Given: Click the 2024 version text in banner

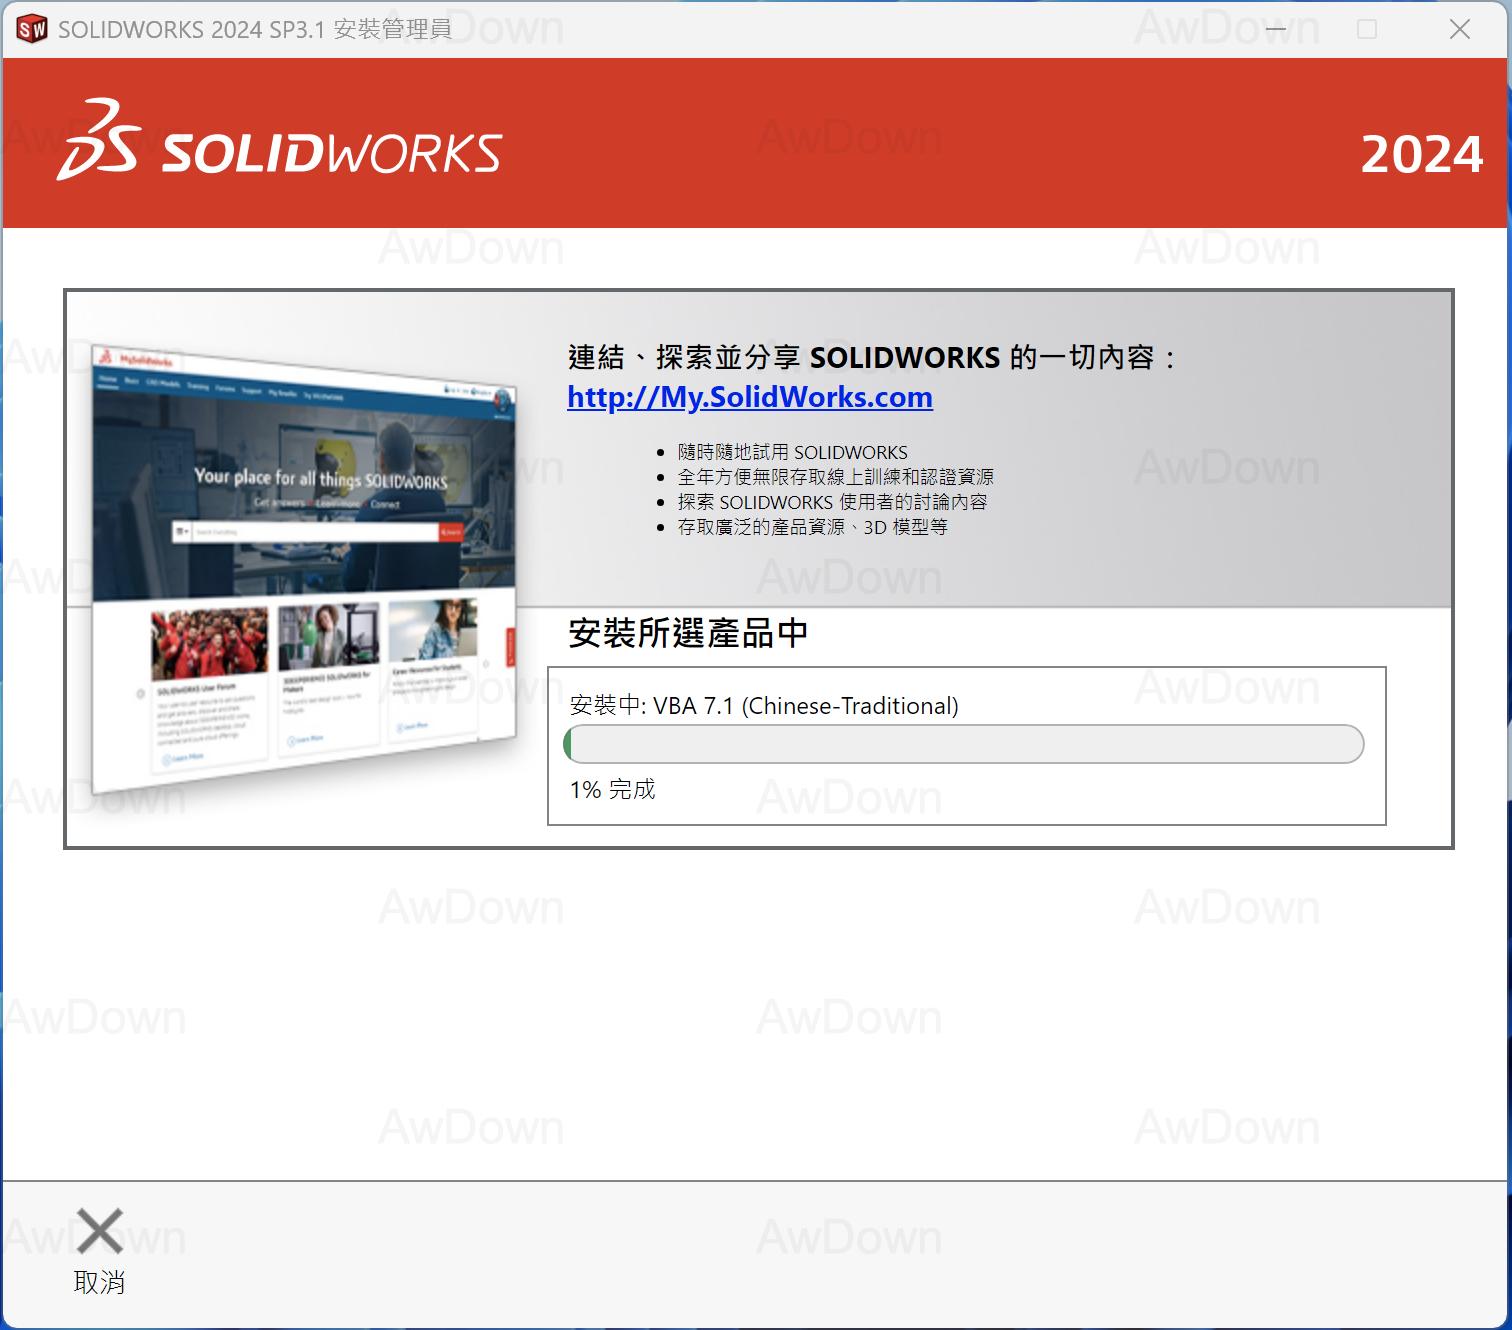Looking at the screenshot, I should pyautogui.click(x=1420, y=154).
